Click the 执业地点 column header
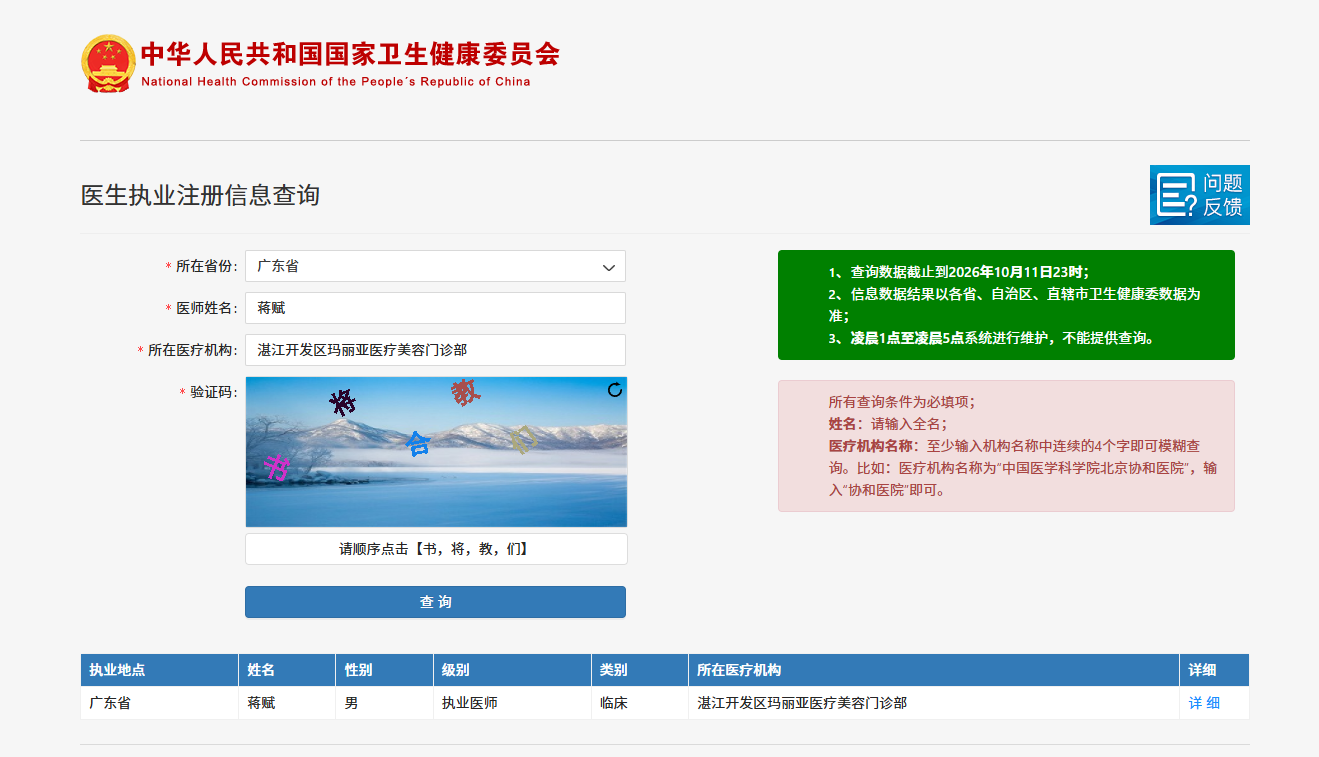 click(x=159, y=670)
